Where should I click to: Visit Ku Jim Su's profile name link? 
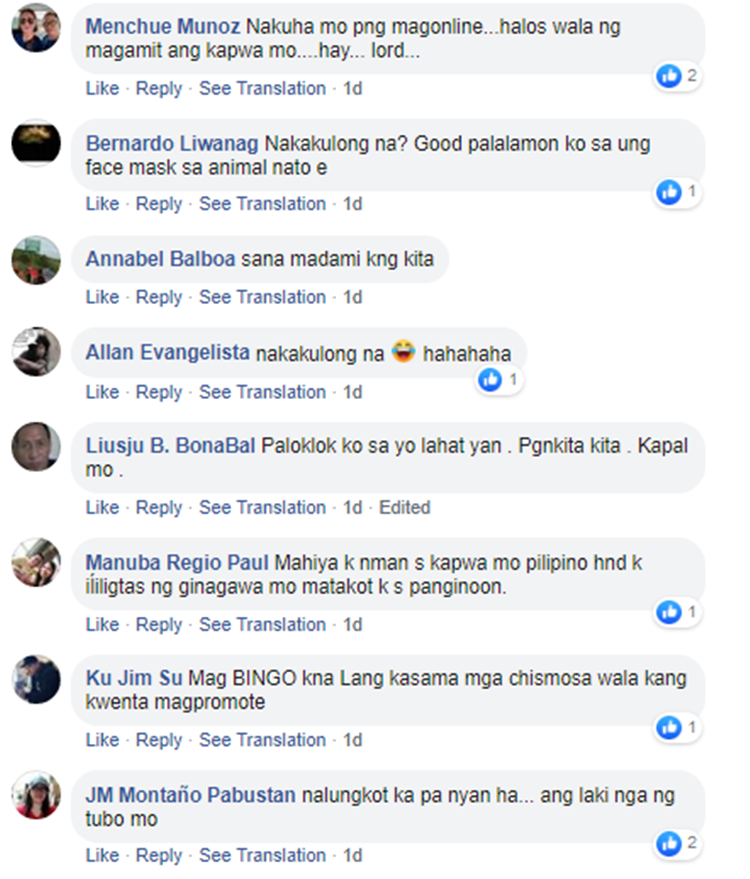coord(134,678)
